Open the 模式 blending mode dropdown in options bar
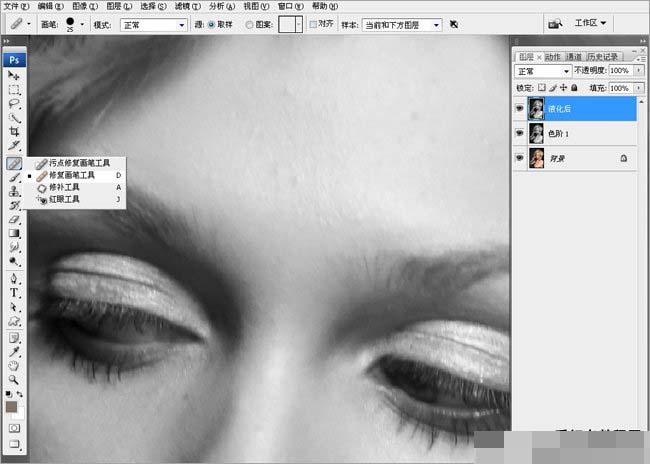Viewport: 650px width, 464px height. coord(153,23)
